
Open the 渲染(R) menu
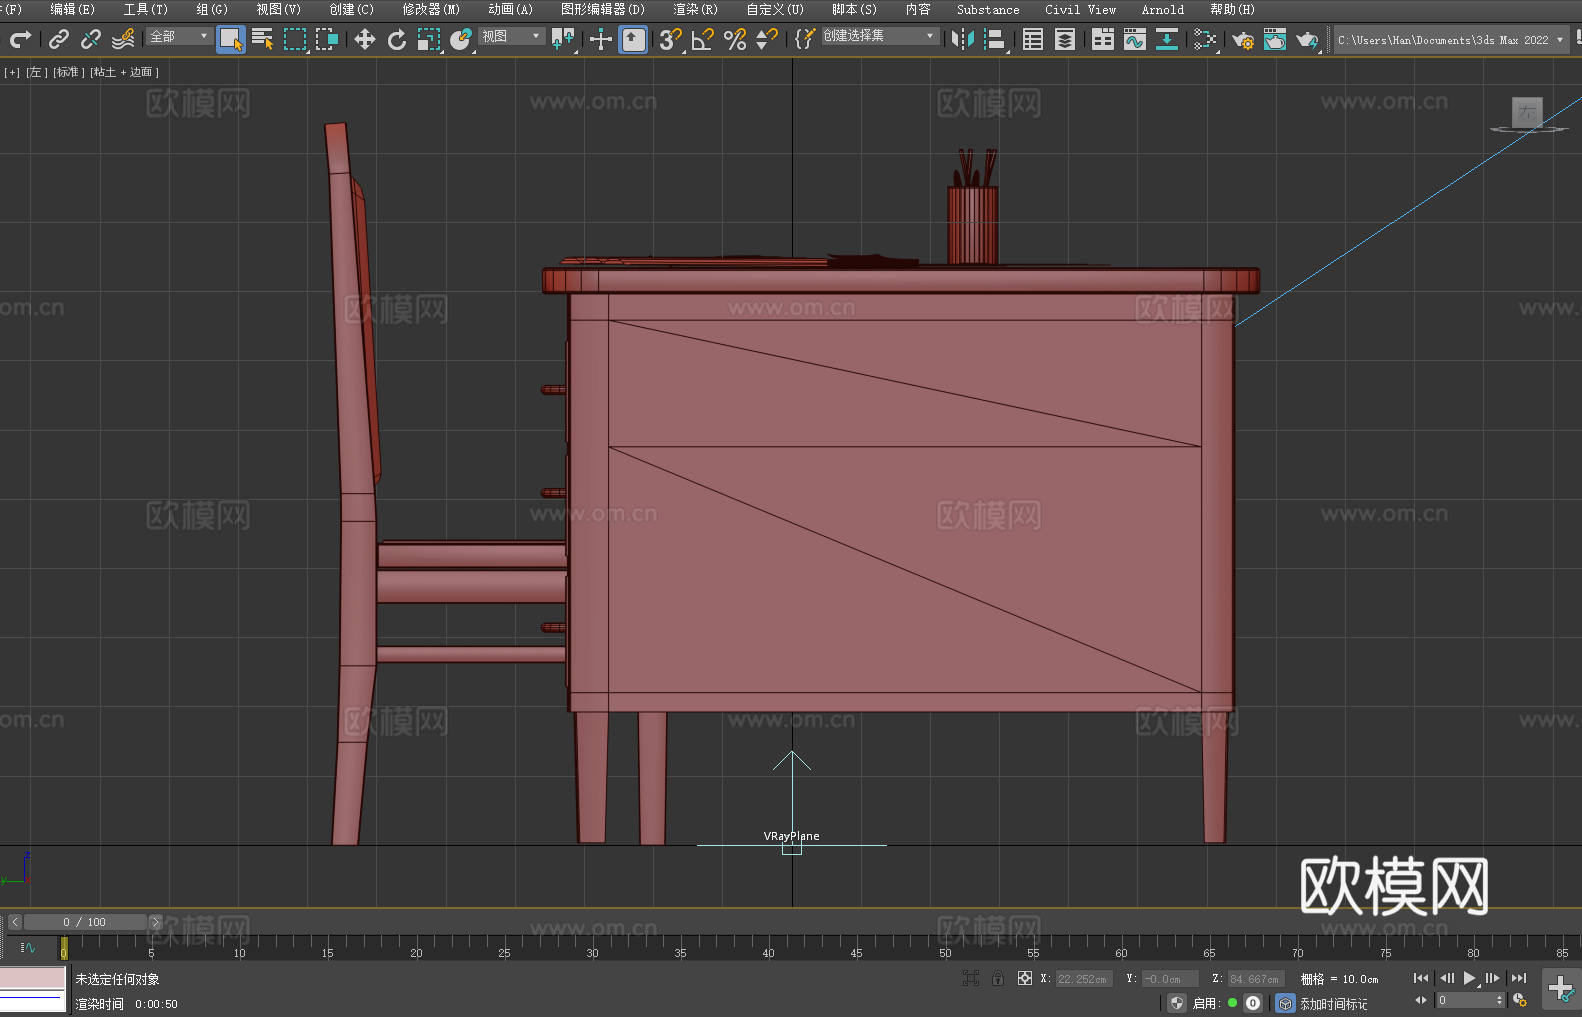click(x=695, y=9)
